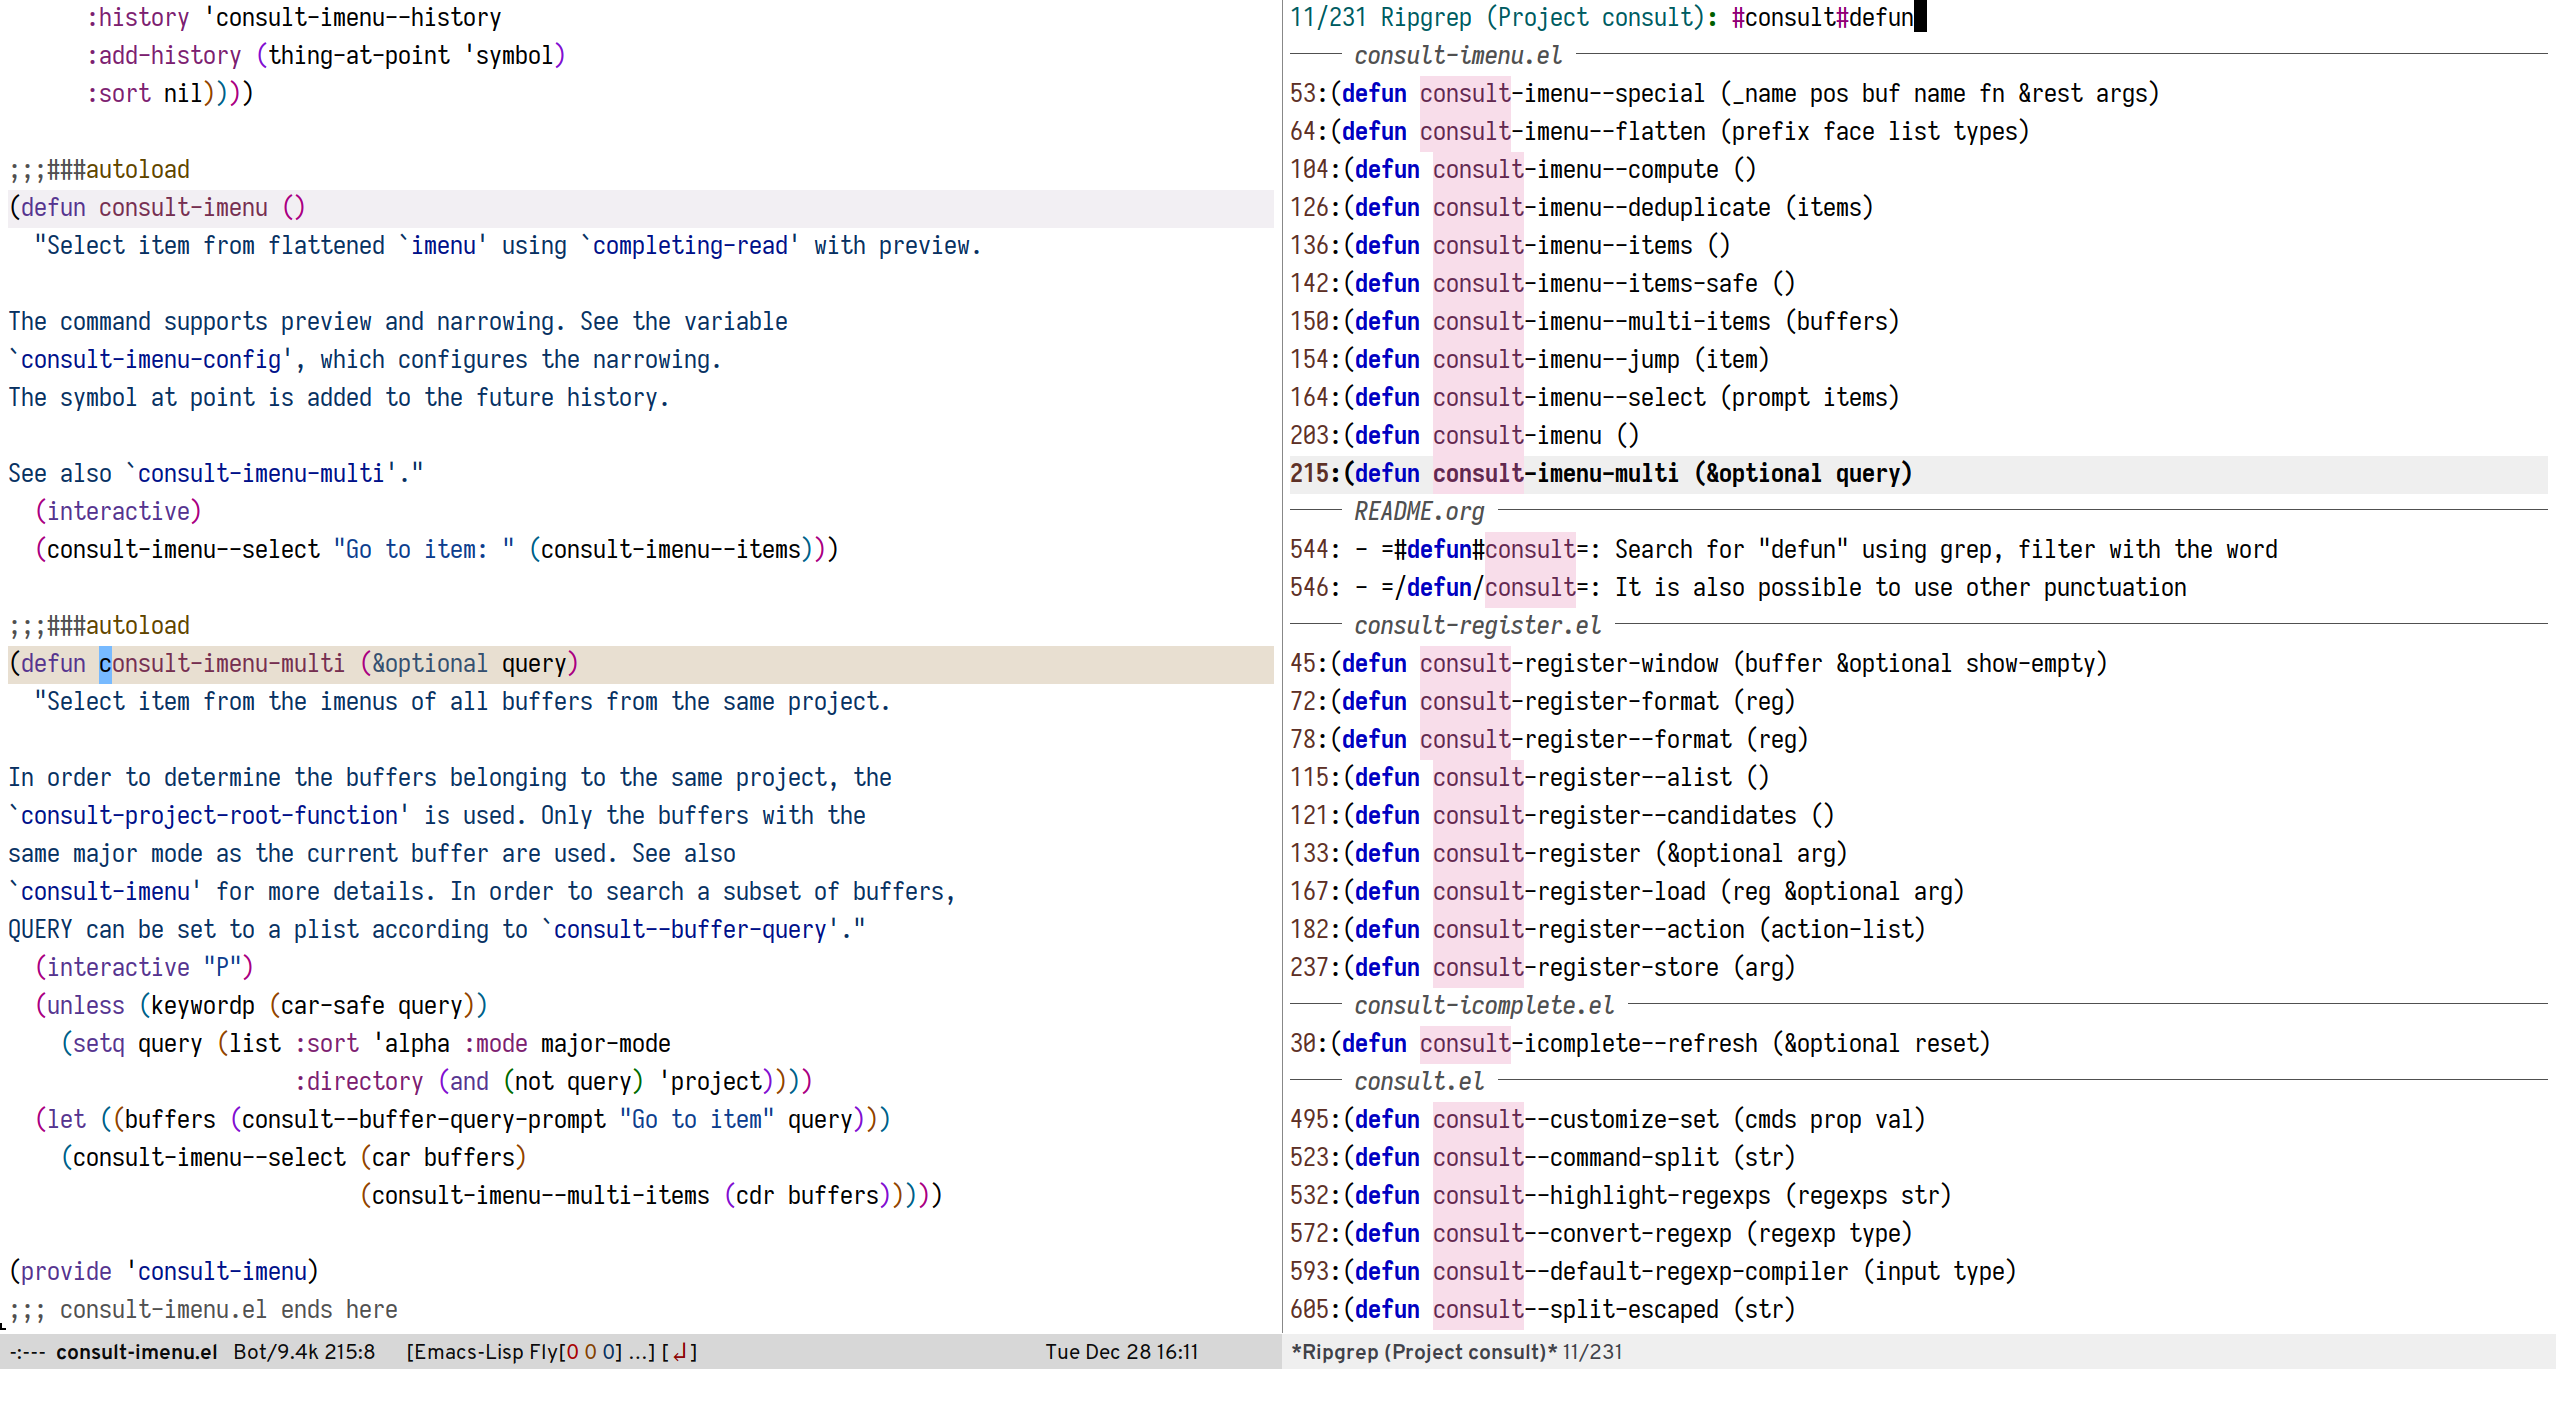Select result line 64 consult-imenu--flatten
This screenshot has width=2556, height=1401.
point(1659,131)
